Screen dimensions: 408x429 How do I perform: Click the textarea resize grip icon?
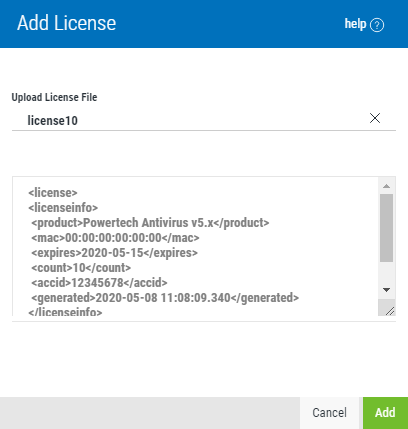(x=390, y=311)
